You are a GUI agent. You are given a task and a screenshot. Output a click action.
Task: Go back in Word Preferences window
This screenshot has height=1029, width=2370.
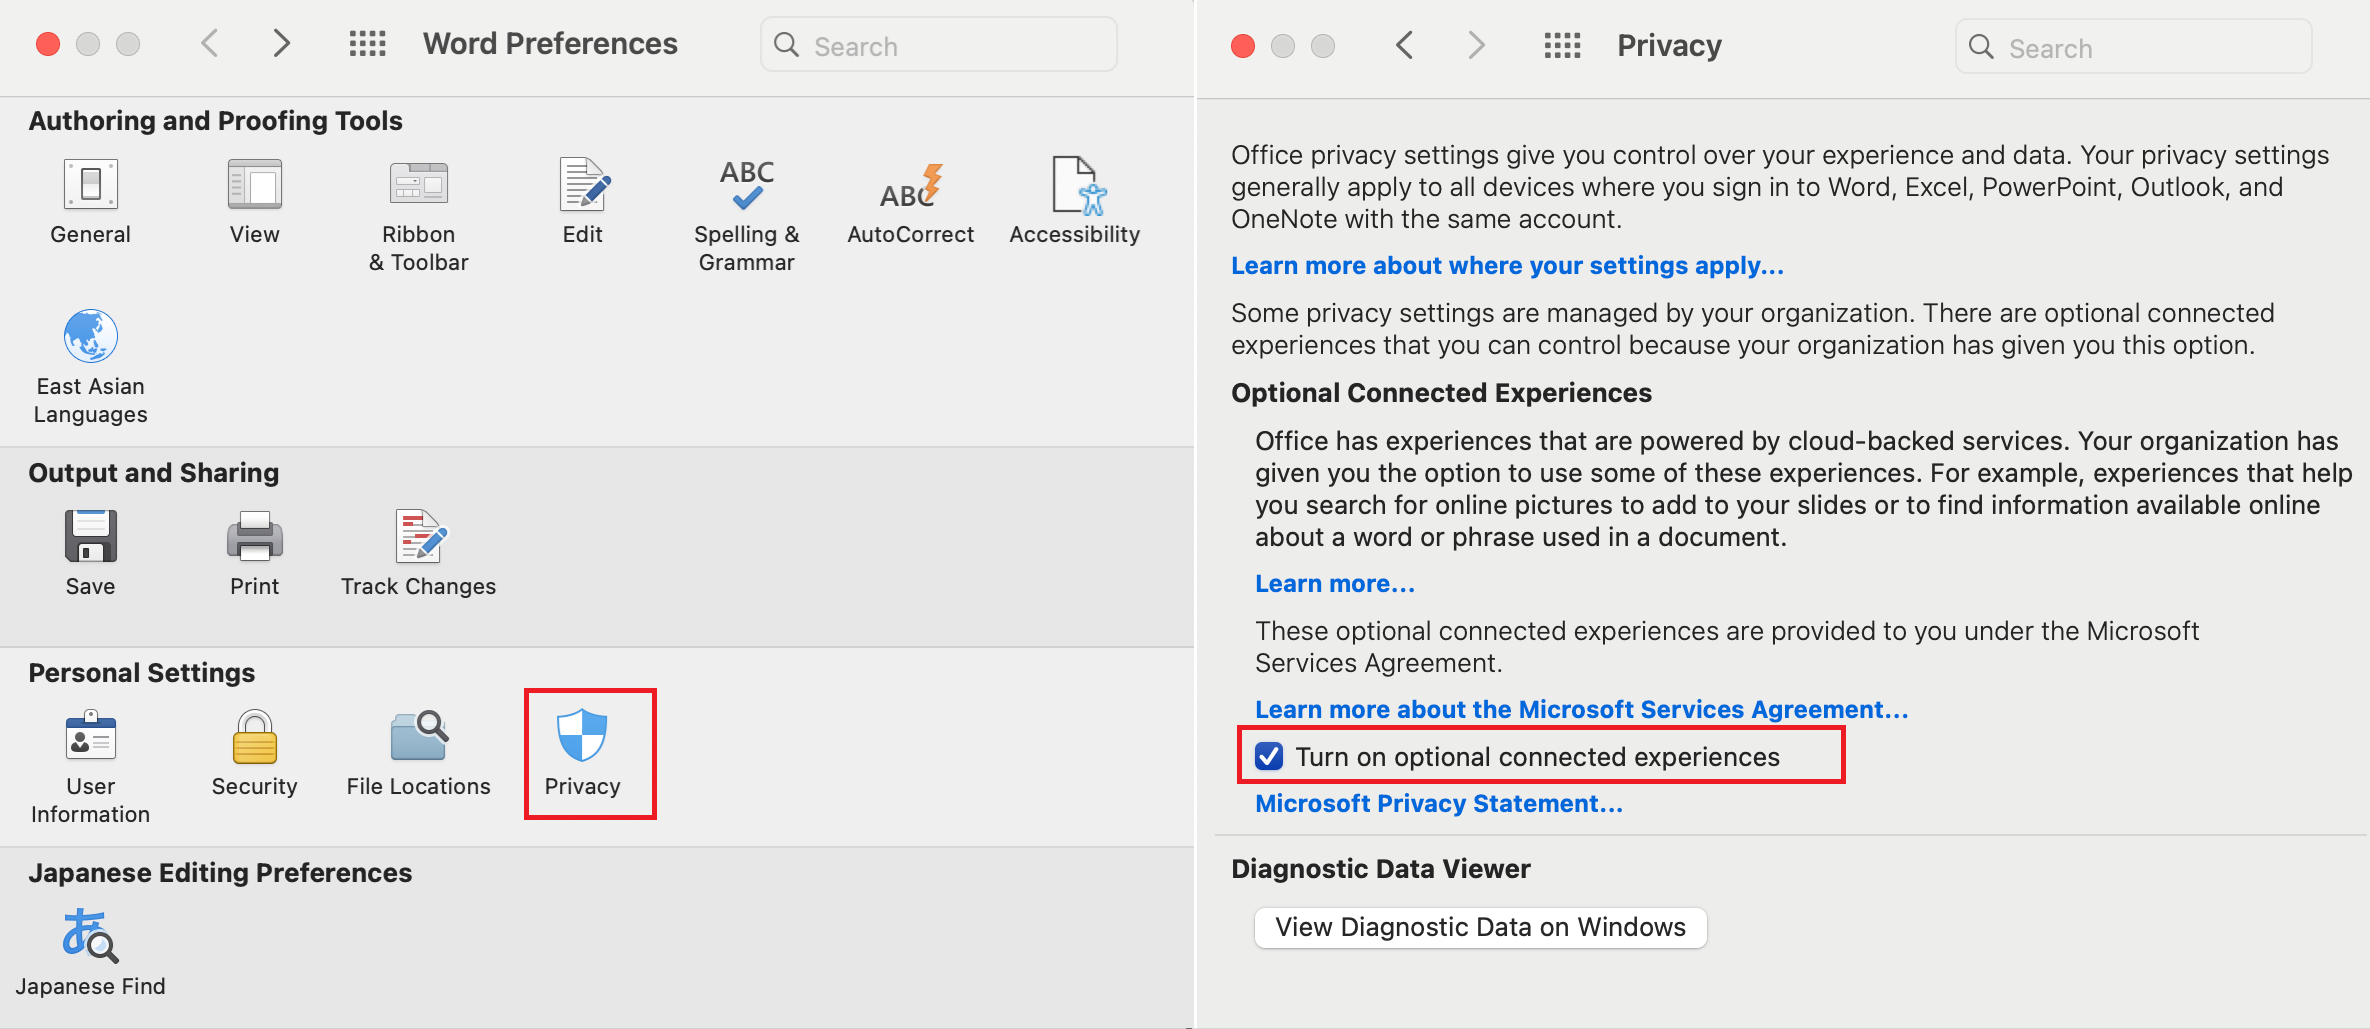click(210, 44)
